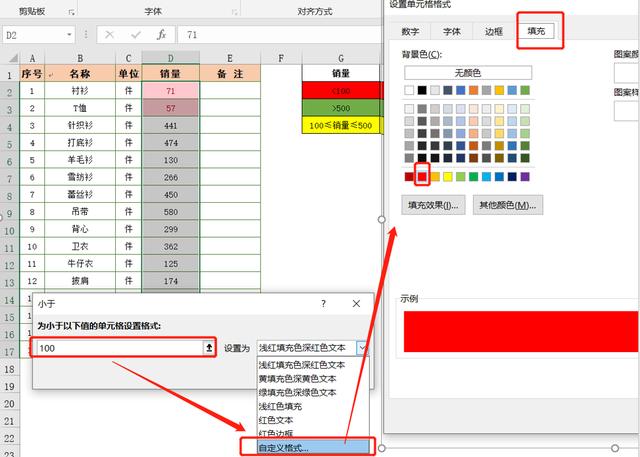Switch to the 数字 tab

click(x=410, y=31)
